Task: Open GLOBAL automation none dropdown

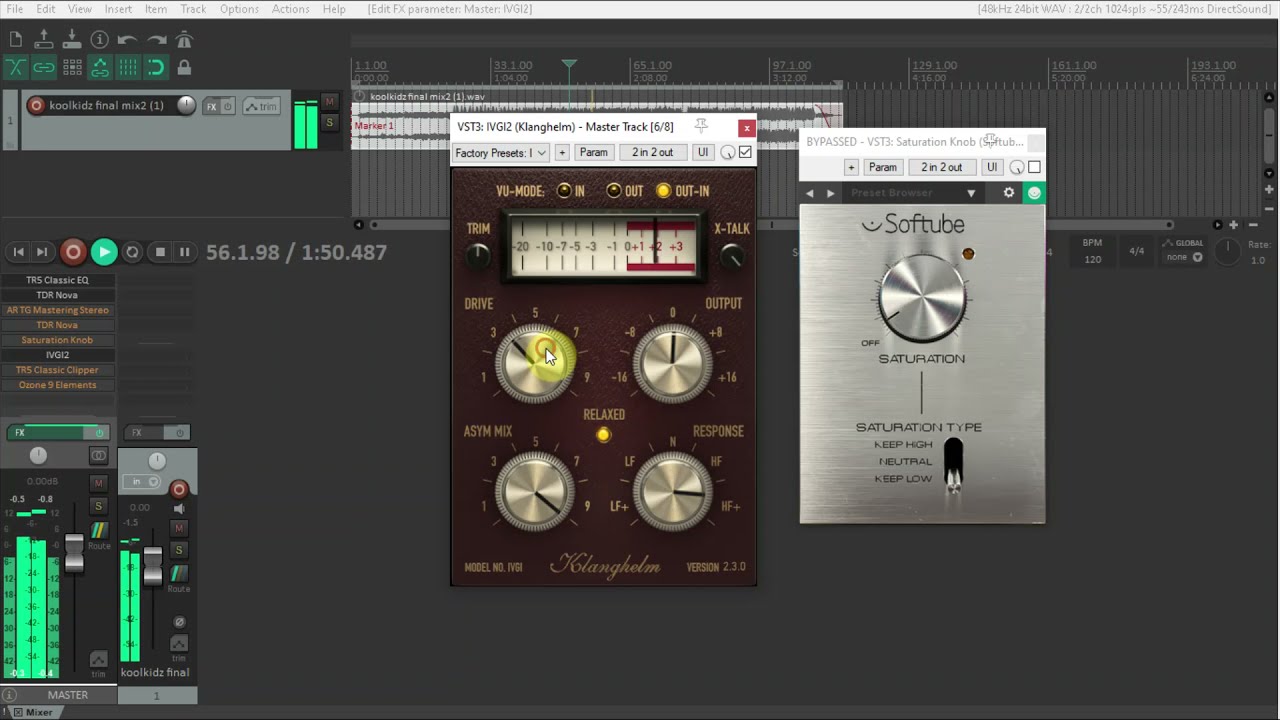Action: [x=1184, y=257]
